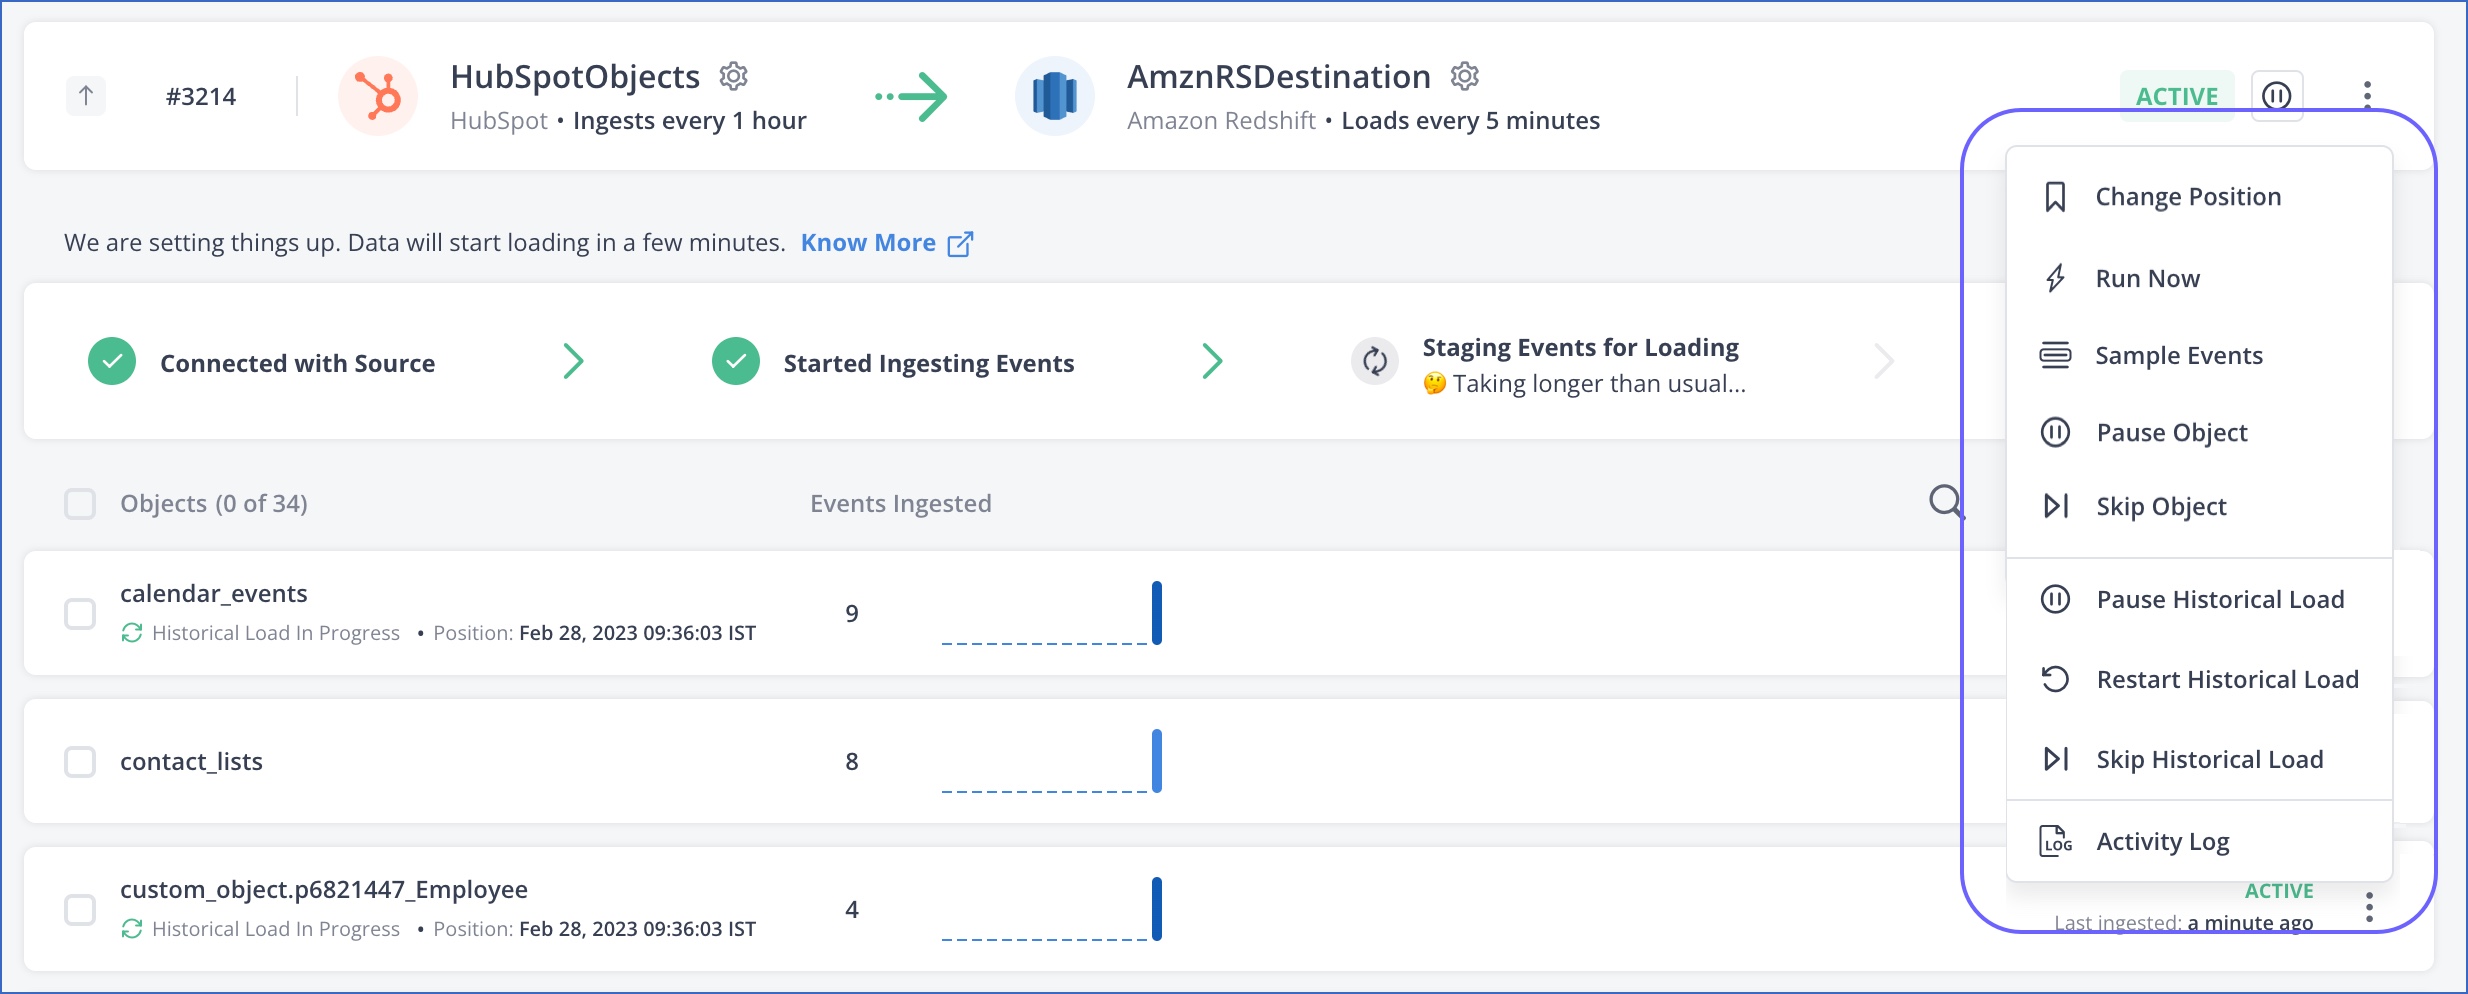Open HubSpotObjects source settings gear

point(734,76)
